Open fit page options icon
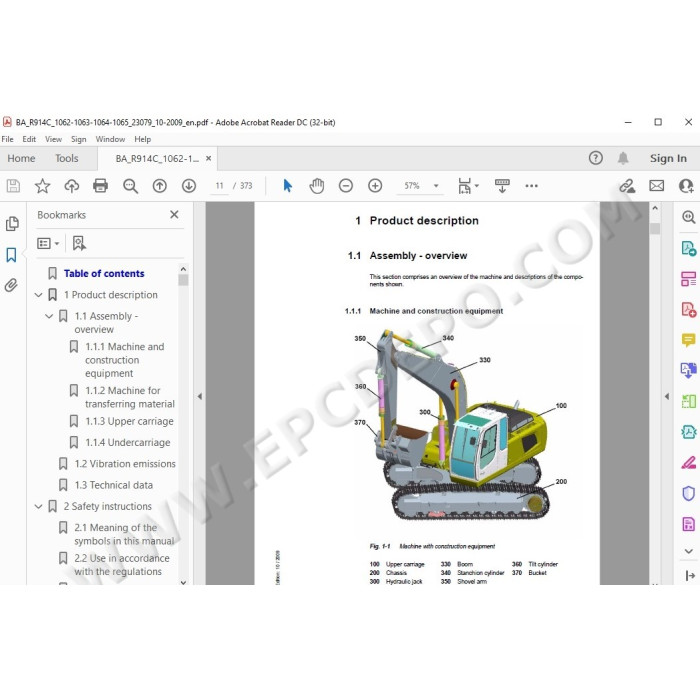The height and width of the screenshot is (700, 700). pos(467,186)
